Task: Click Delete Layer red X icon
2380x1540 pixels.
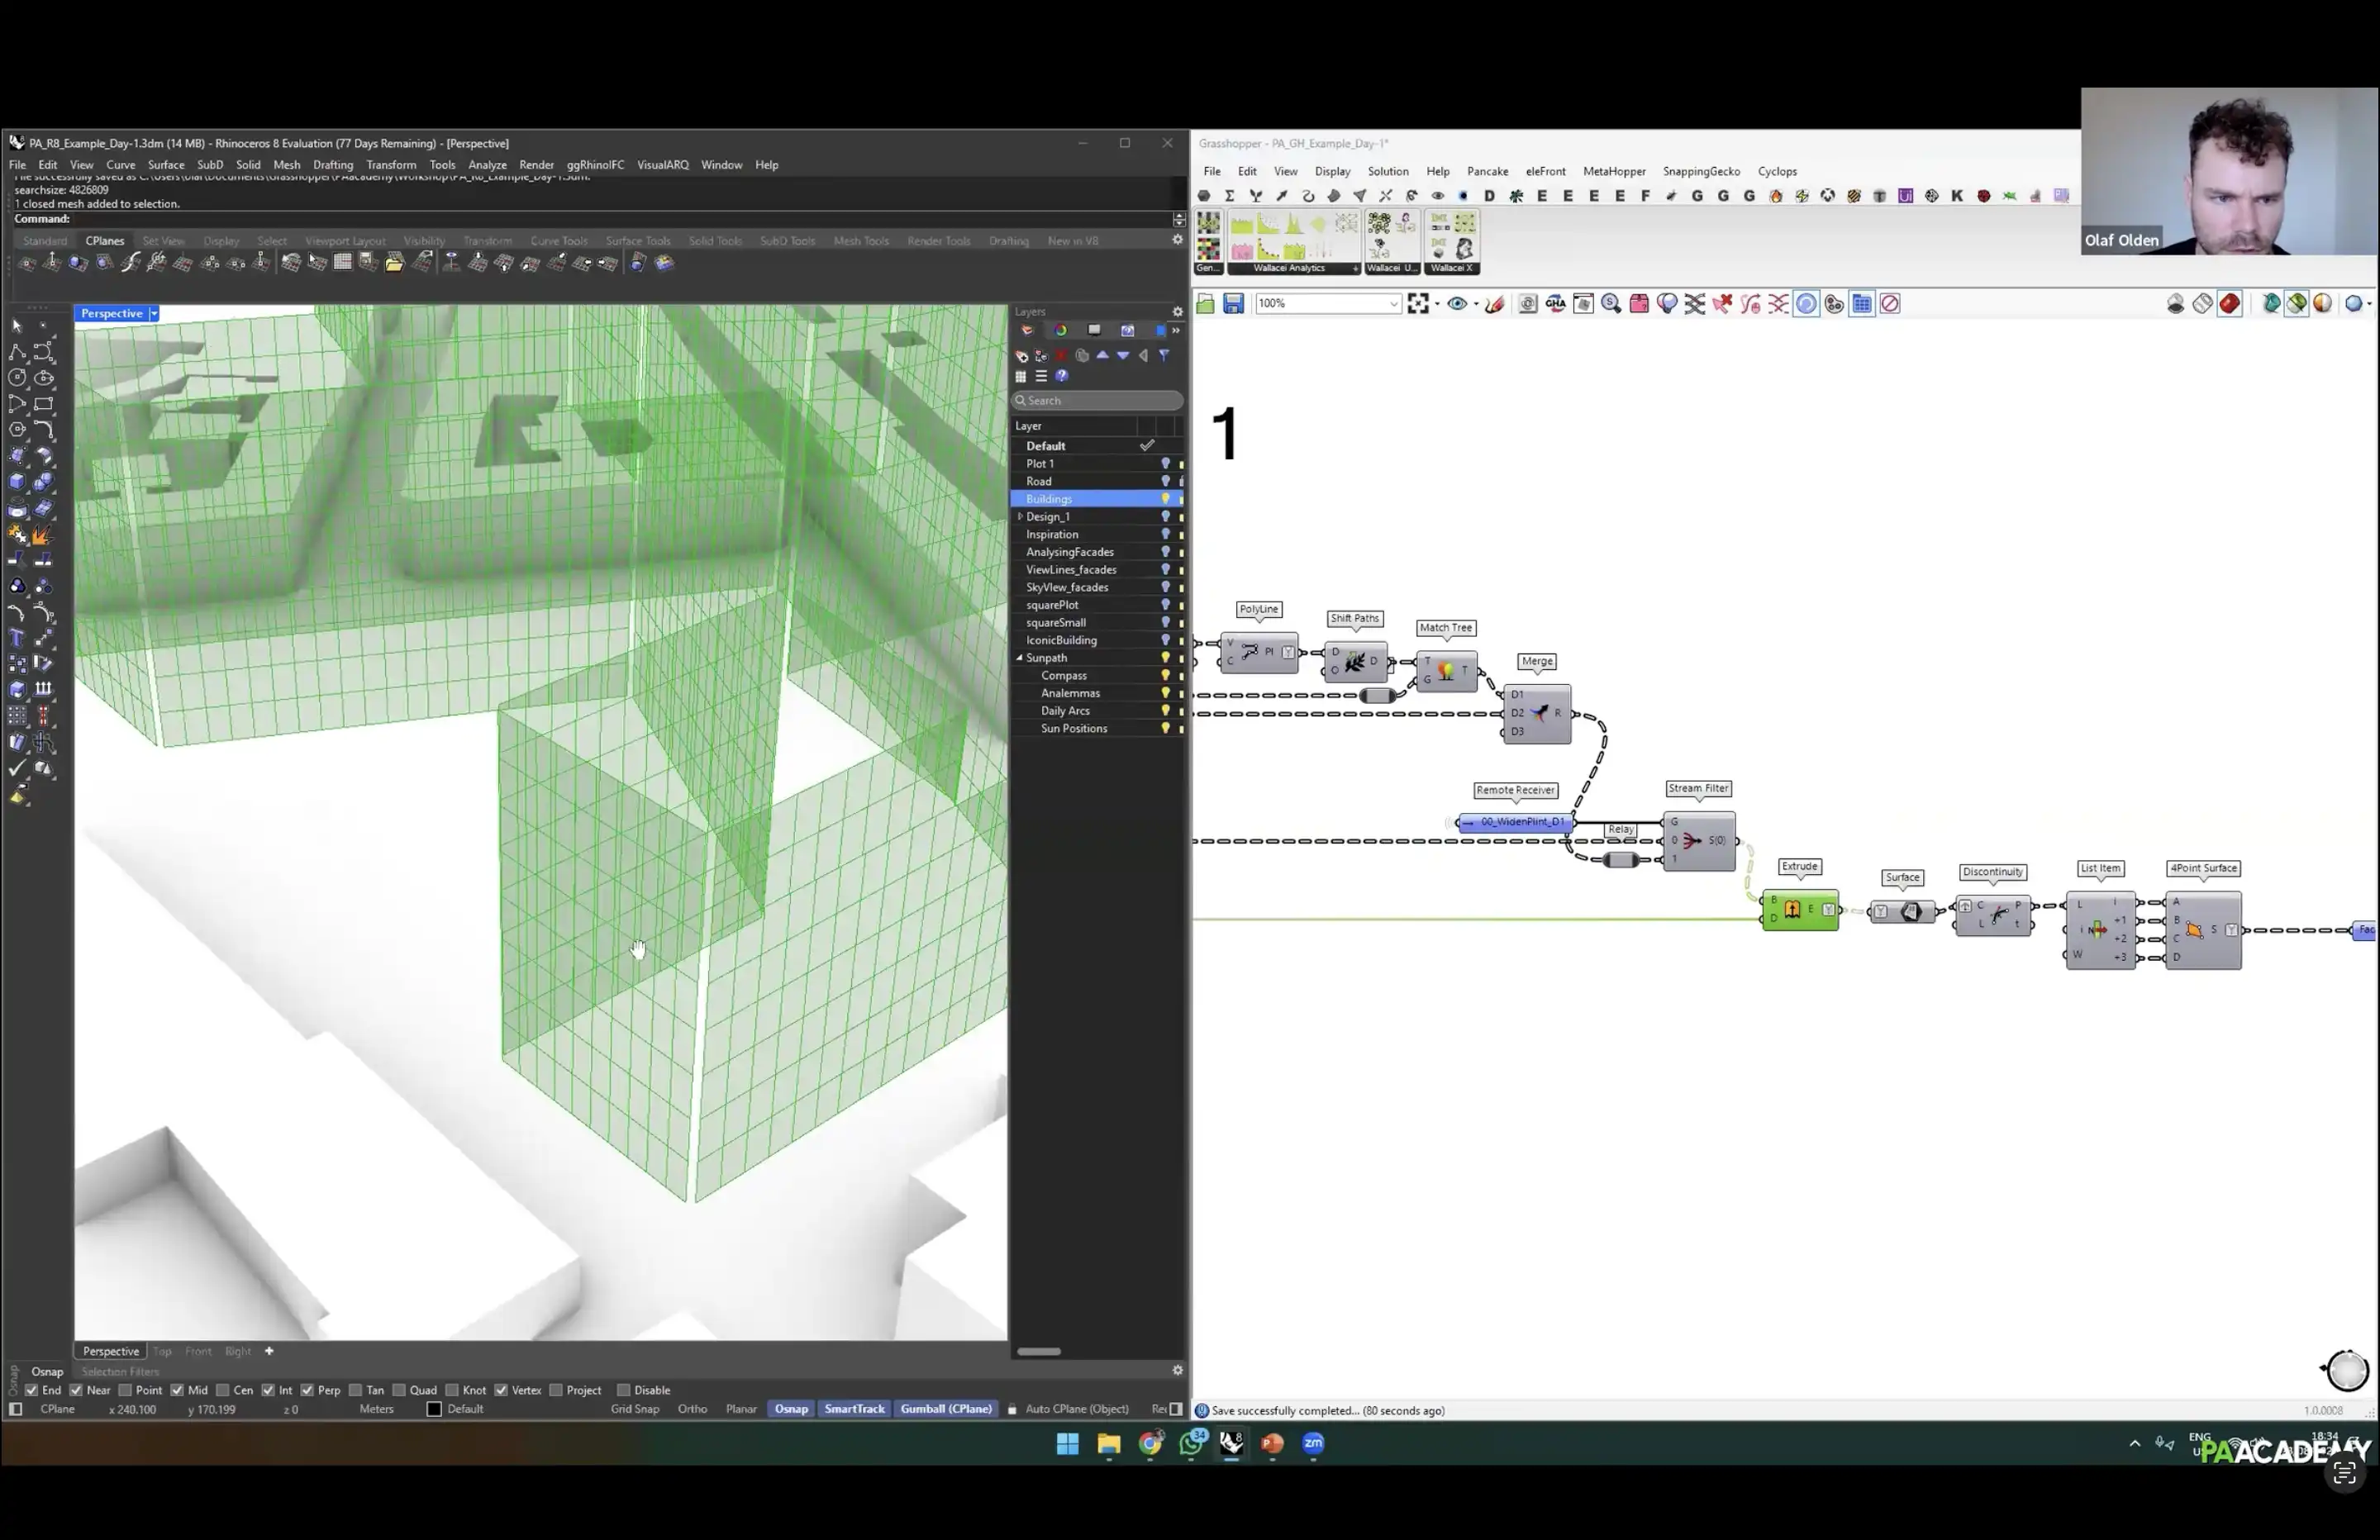Action: coord(1062,355)
